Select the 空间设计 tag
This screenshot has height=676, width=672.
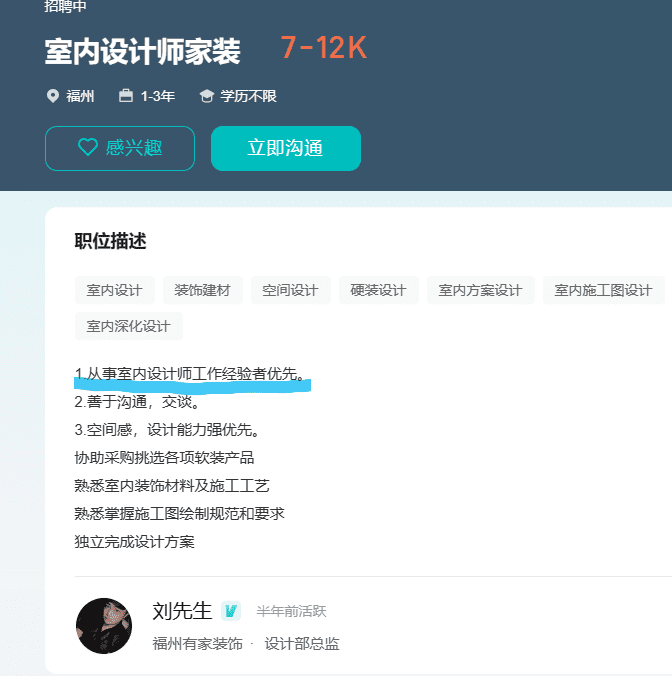[291, 290]
